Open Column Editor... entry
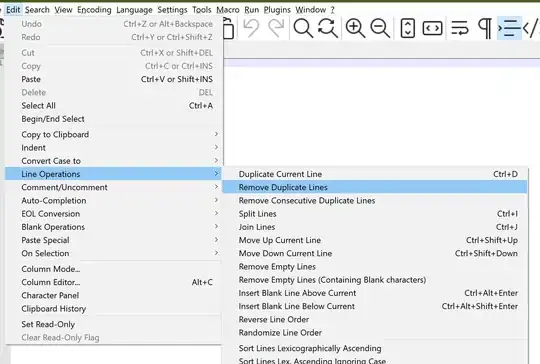This screenshot has width=540, height=364. (x=114, y=282)
